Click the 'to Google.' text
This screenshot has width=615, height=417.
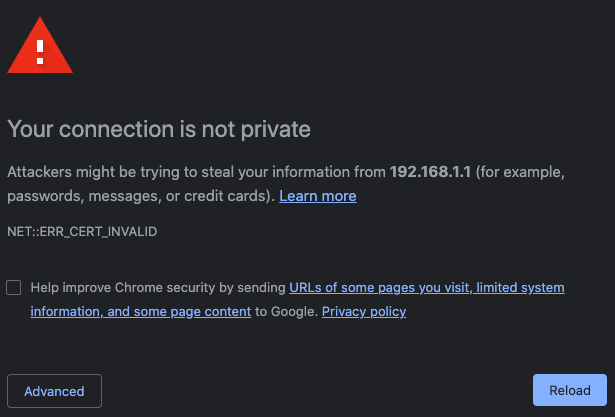(x=286, y=311)
